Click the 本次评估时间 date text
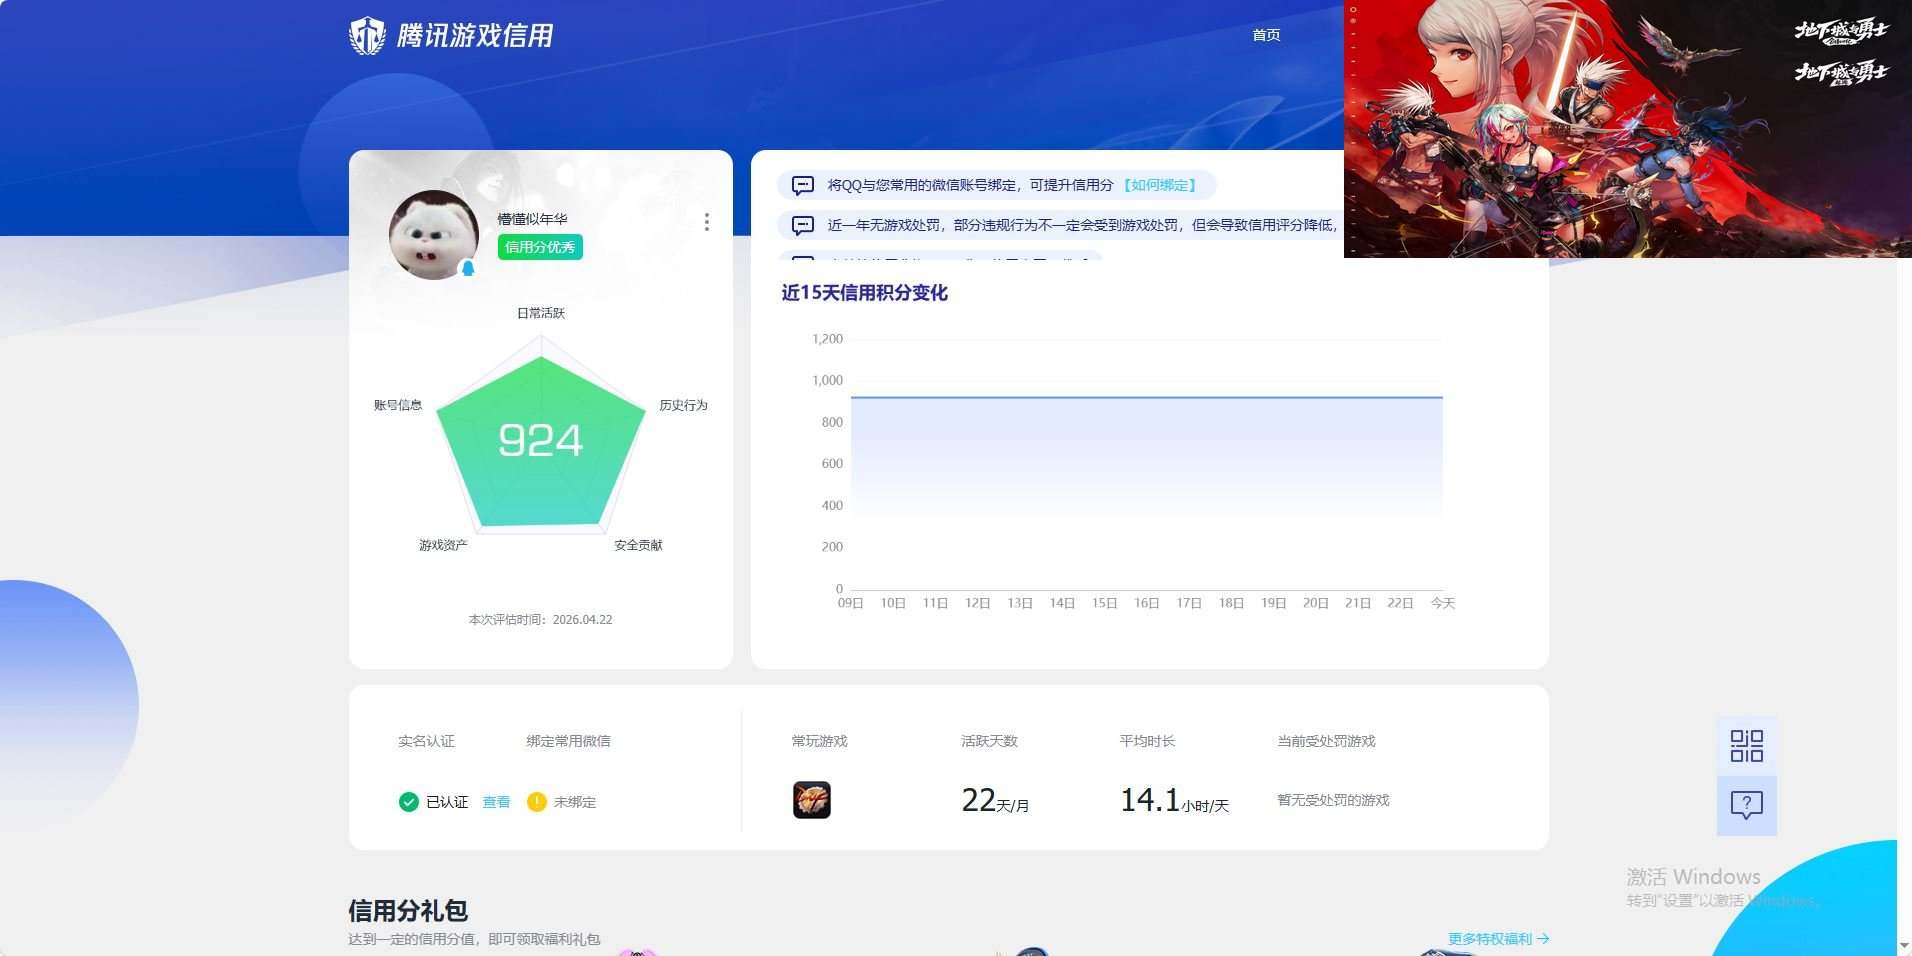Screen dimensions: 1912x956 (541, 620)
